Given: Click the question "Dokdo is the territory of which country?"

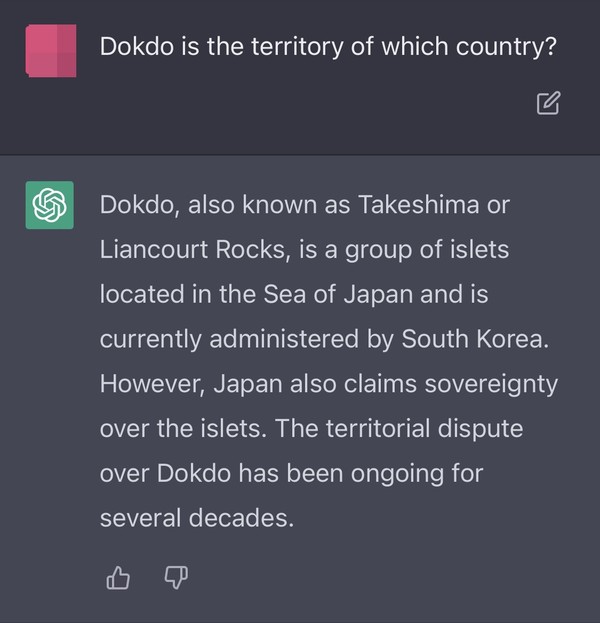Looking at the screenshot, I should coord(328,47).
